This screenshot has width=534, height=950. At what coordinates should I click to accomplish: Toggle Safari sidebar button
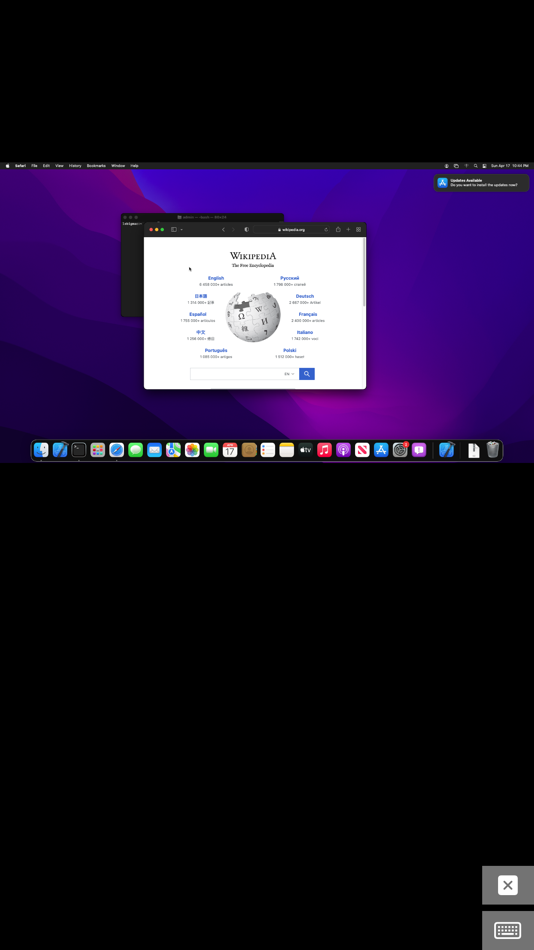[174, 230]
